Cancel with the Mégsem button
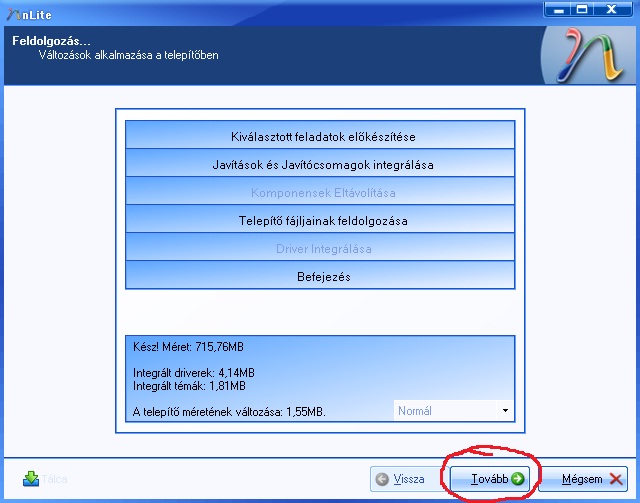Image resolution: width=640 pixels, height=503 pixels. pos(583,479)
